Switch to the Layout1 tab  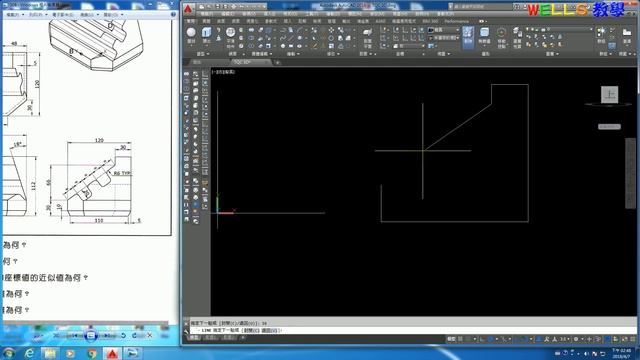pyautogui.click(x=211, y=338)
